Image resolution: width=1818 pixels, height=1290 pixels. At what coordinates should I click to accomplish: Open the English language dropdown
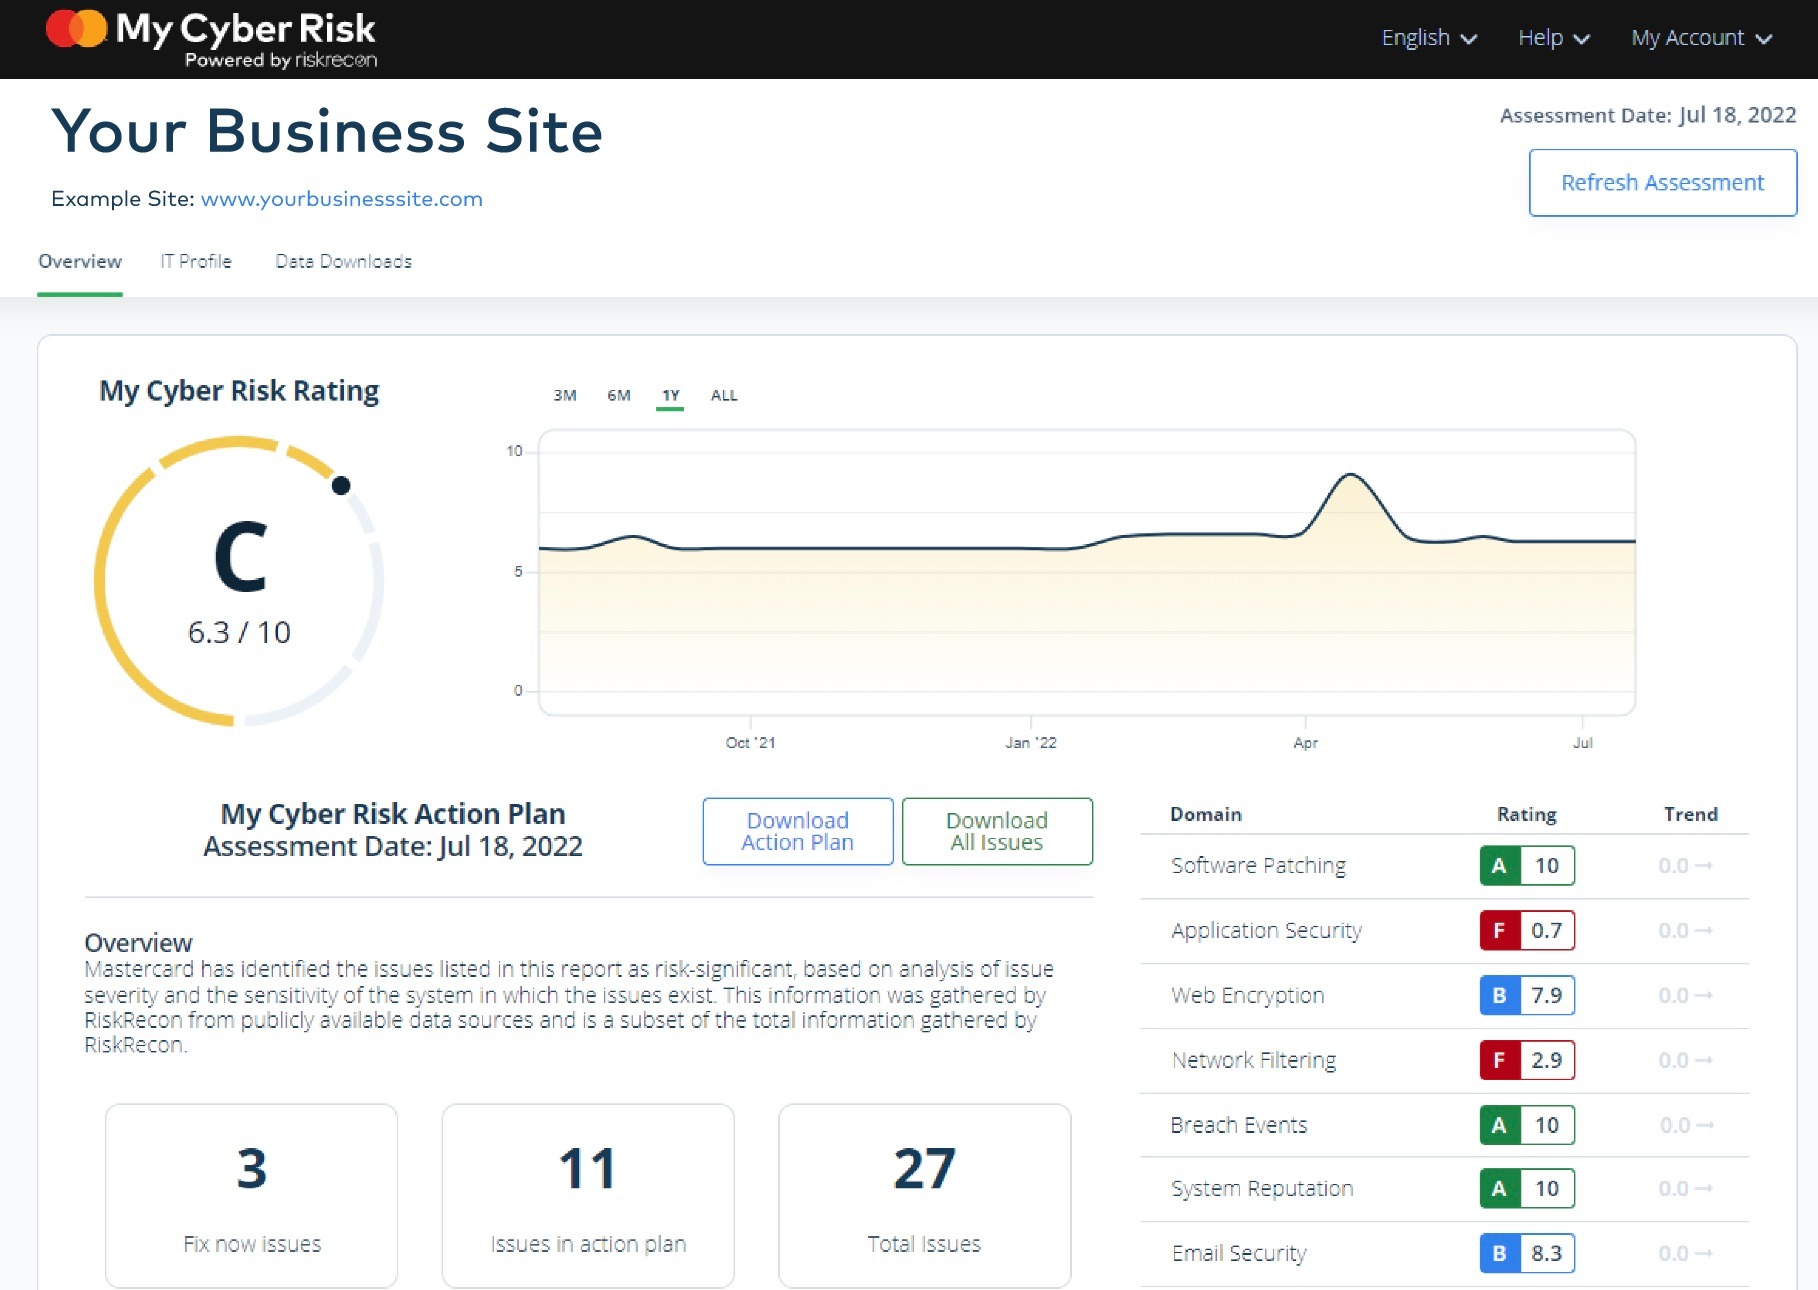(x=1428, y=37)
